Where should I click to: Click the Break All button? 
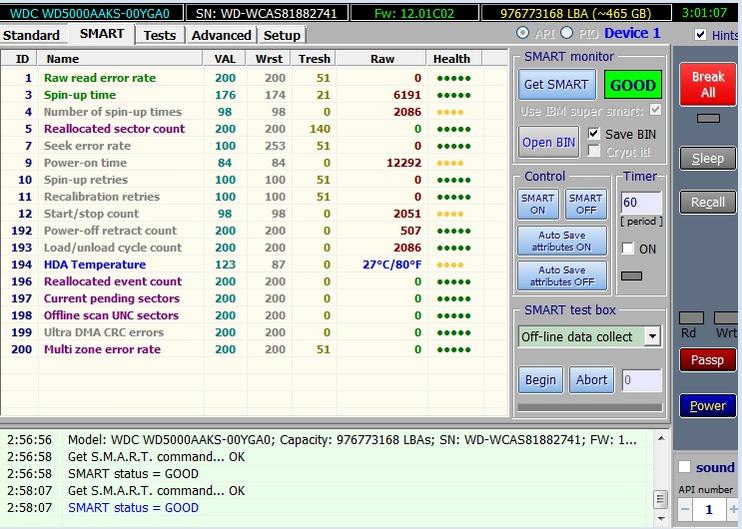[708, 85]
